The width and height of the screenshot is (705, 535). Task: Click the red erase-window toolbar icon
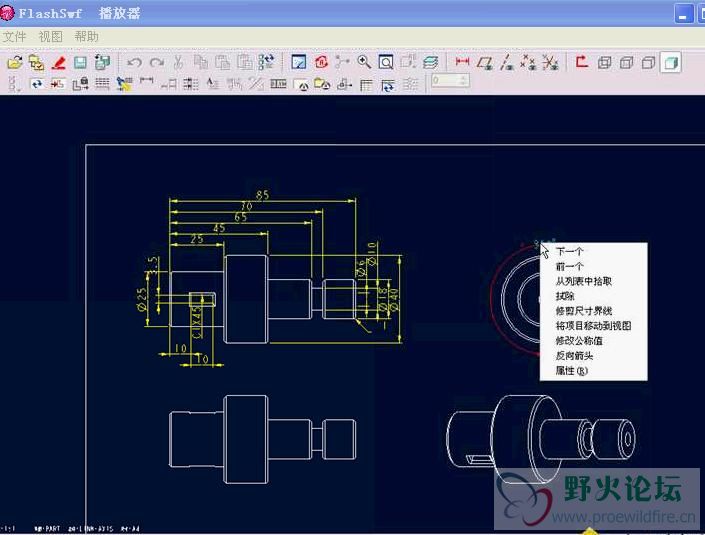click(x=58, y=62)
